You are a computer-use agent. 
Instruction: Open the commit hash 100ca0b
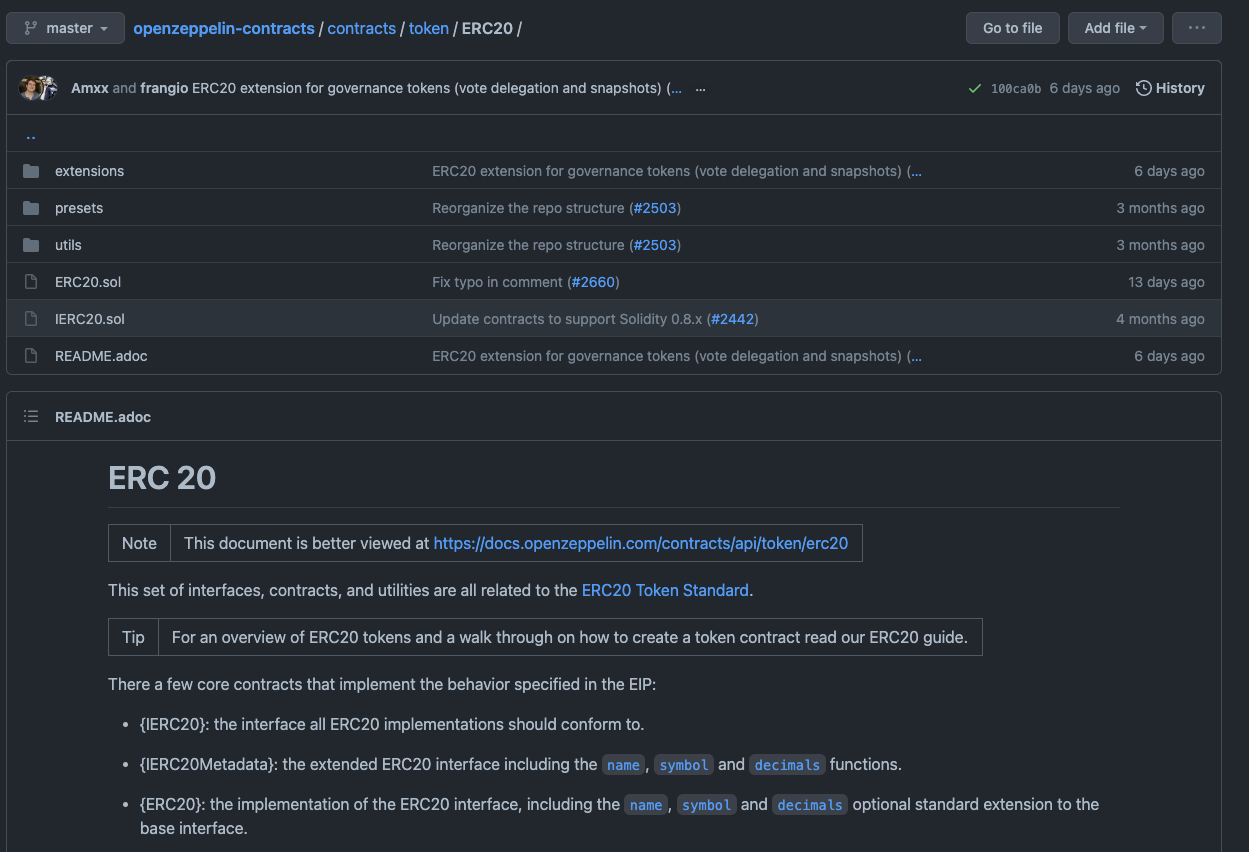[x=1016, y=88]
